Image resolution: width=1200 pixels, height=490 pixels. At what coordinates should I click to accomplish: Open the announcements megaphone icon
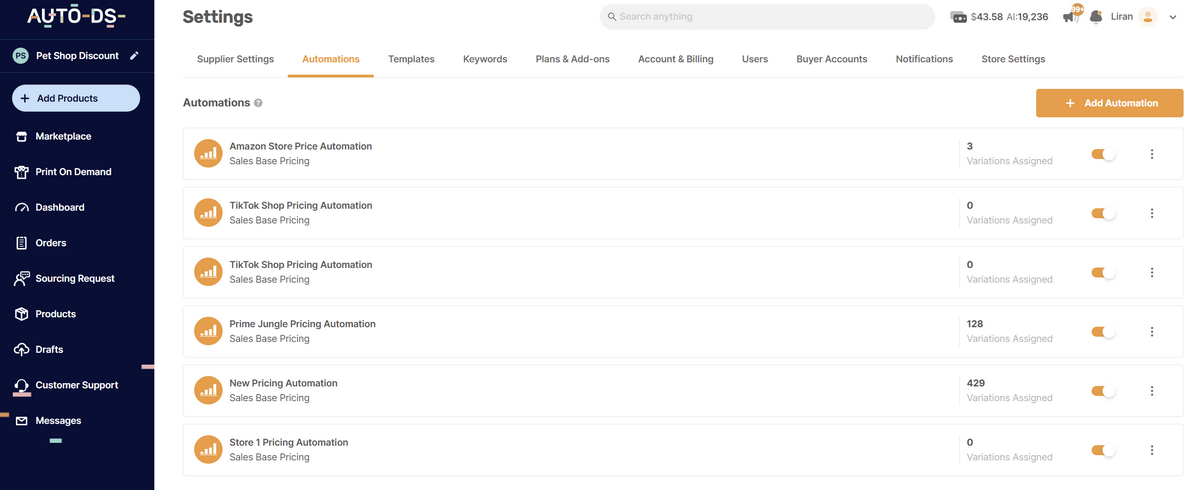[1071, 16]
